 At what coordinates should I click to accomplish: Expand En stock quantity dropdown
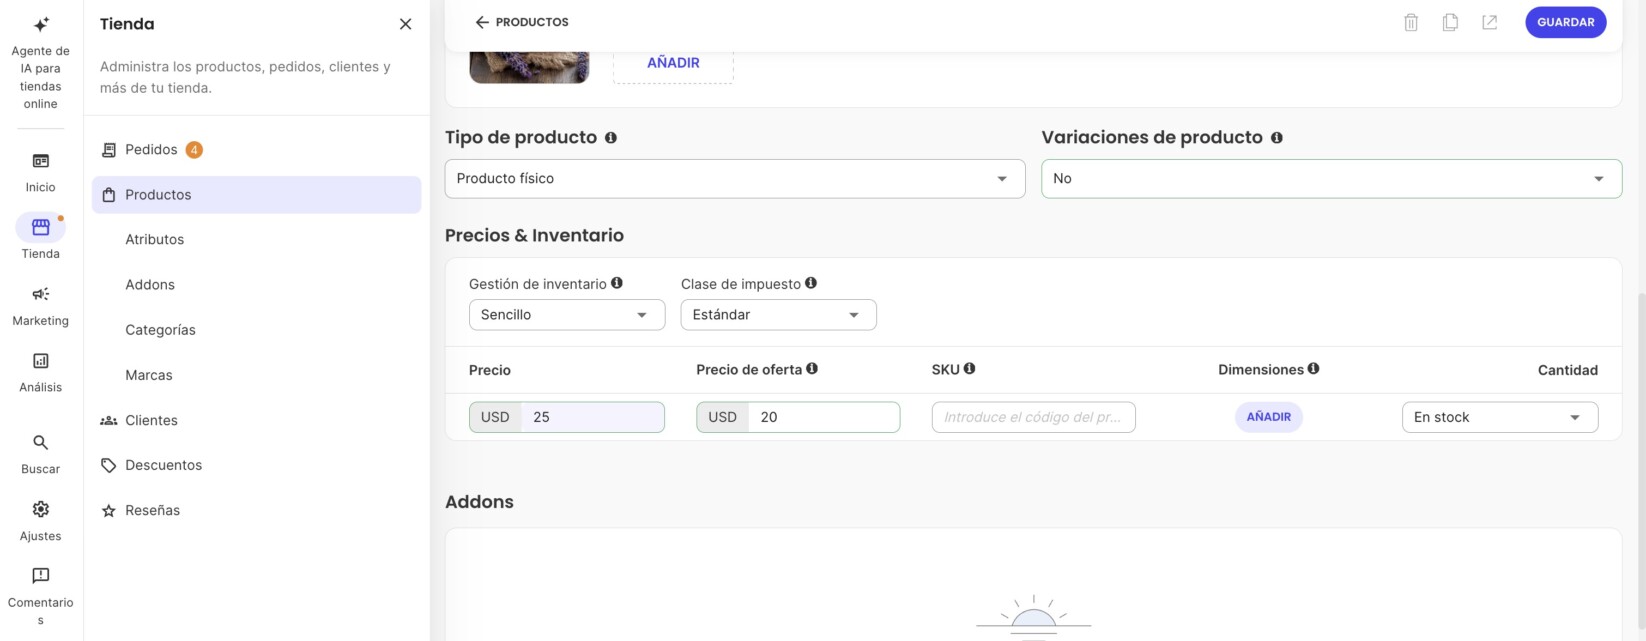pyautogui.click(x=1500, y=417)
